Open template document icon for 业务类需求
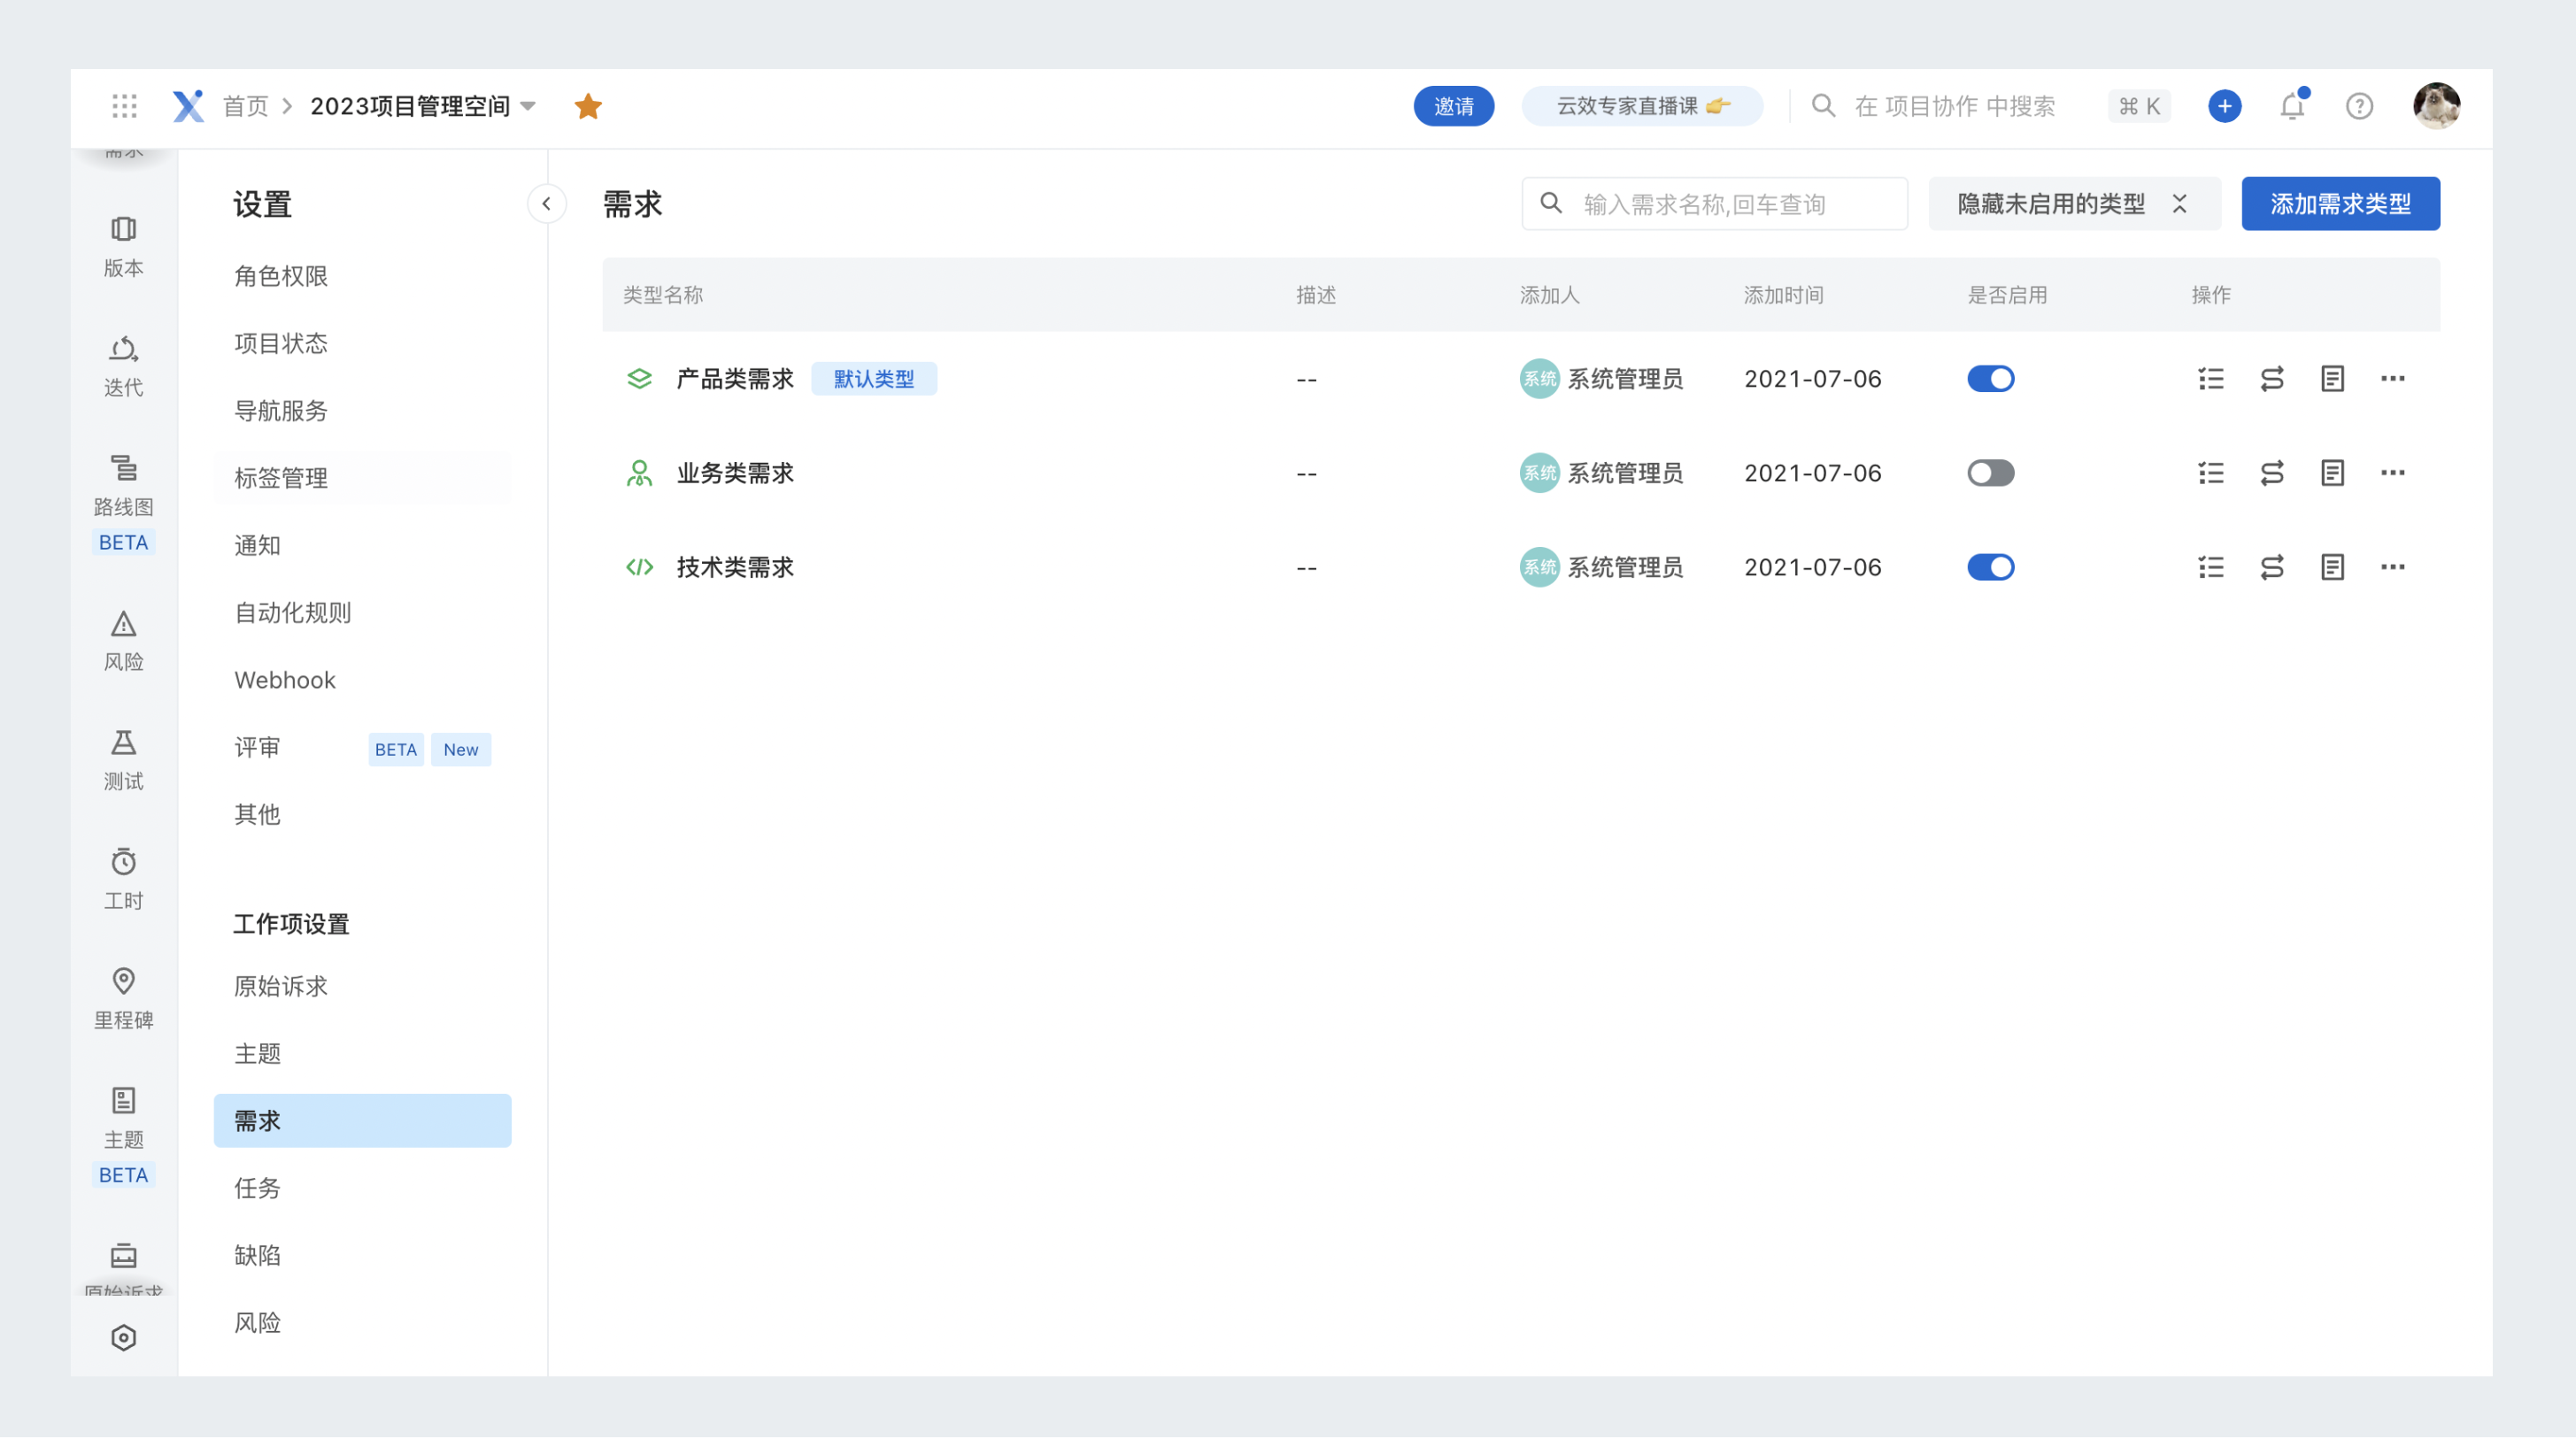 2332,473
